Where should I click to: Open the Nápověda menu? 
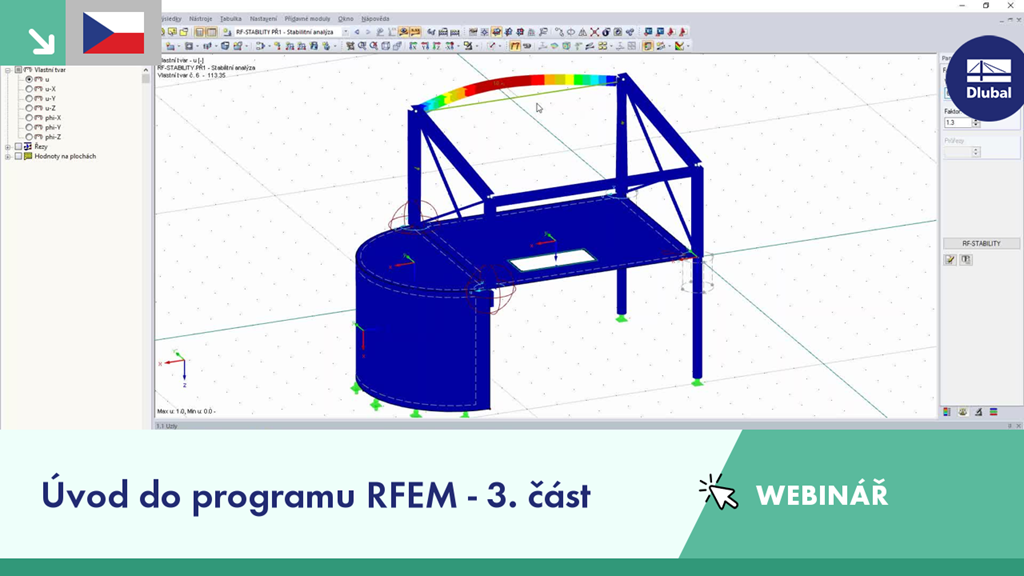(x=376, y=19)
